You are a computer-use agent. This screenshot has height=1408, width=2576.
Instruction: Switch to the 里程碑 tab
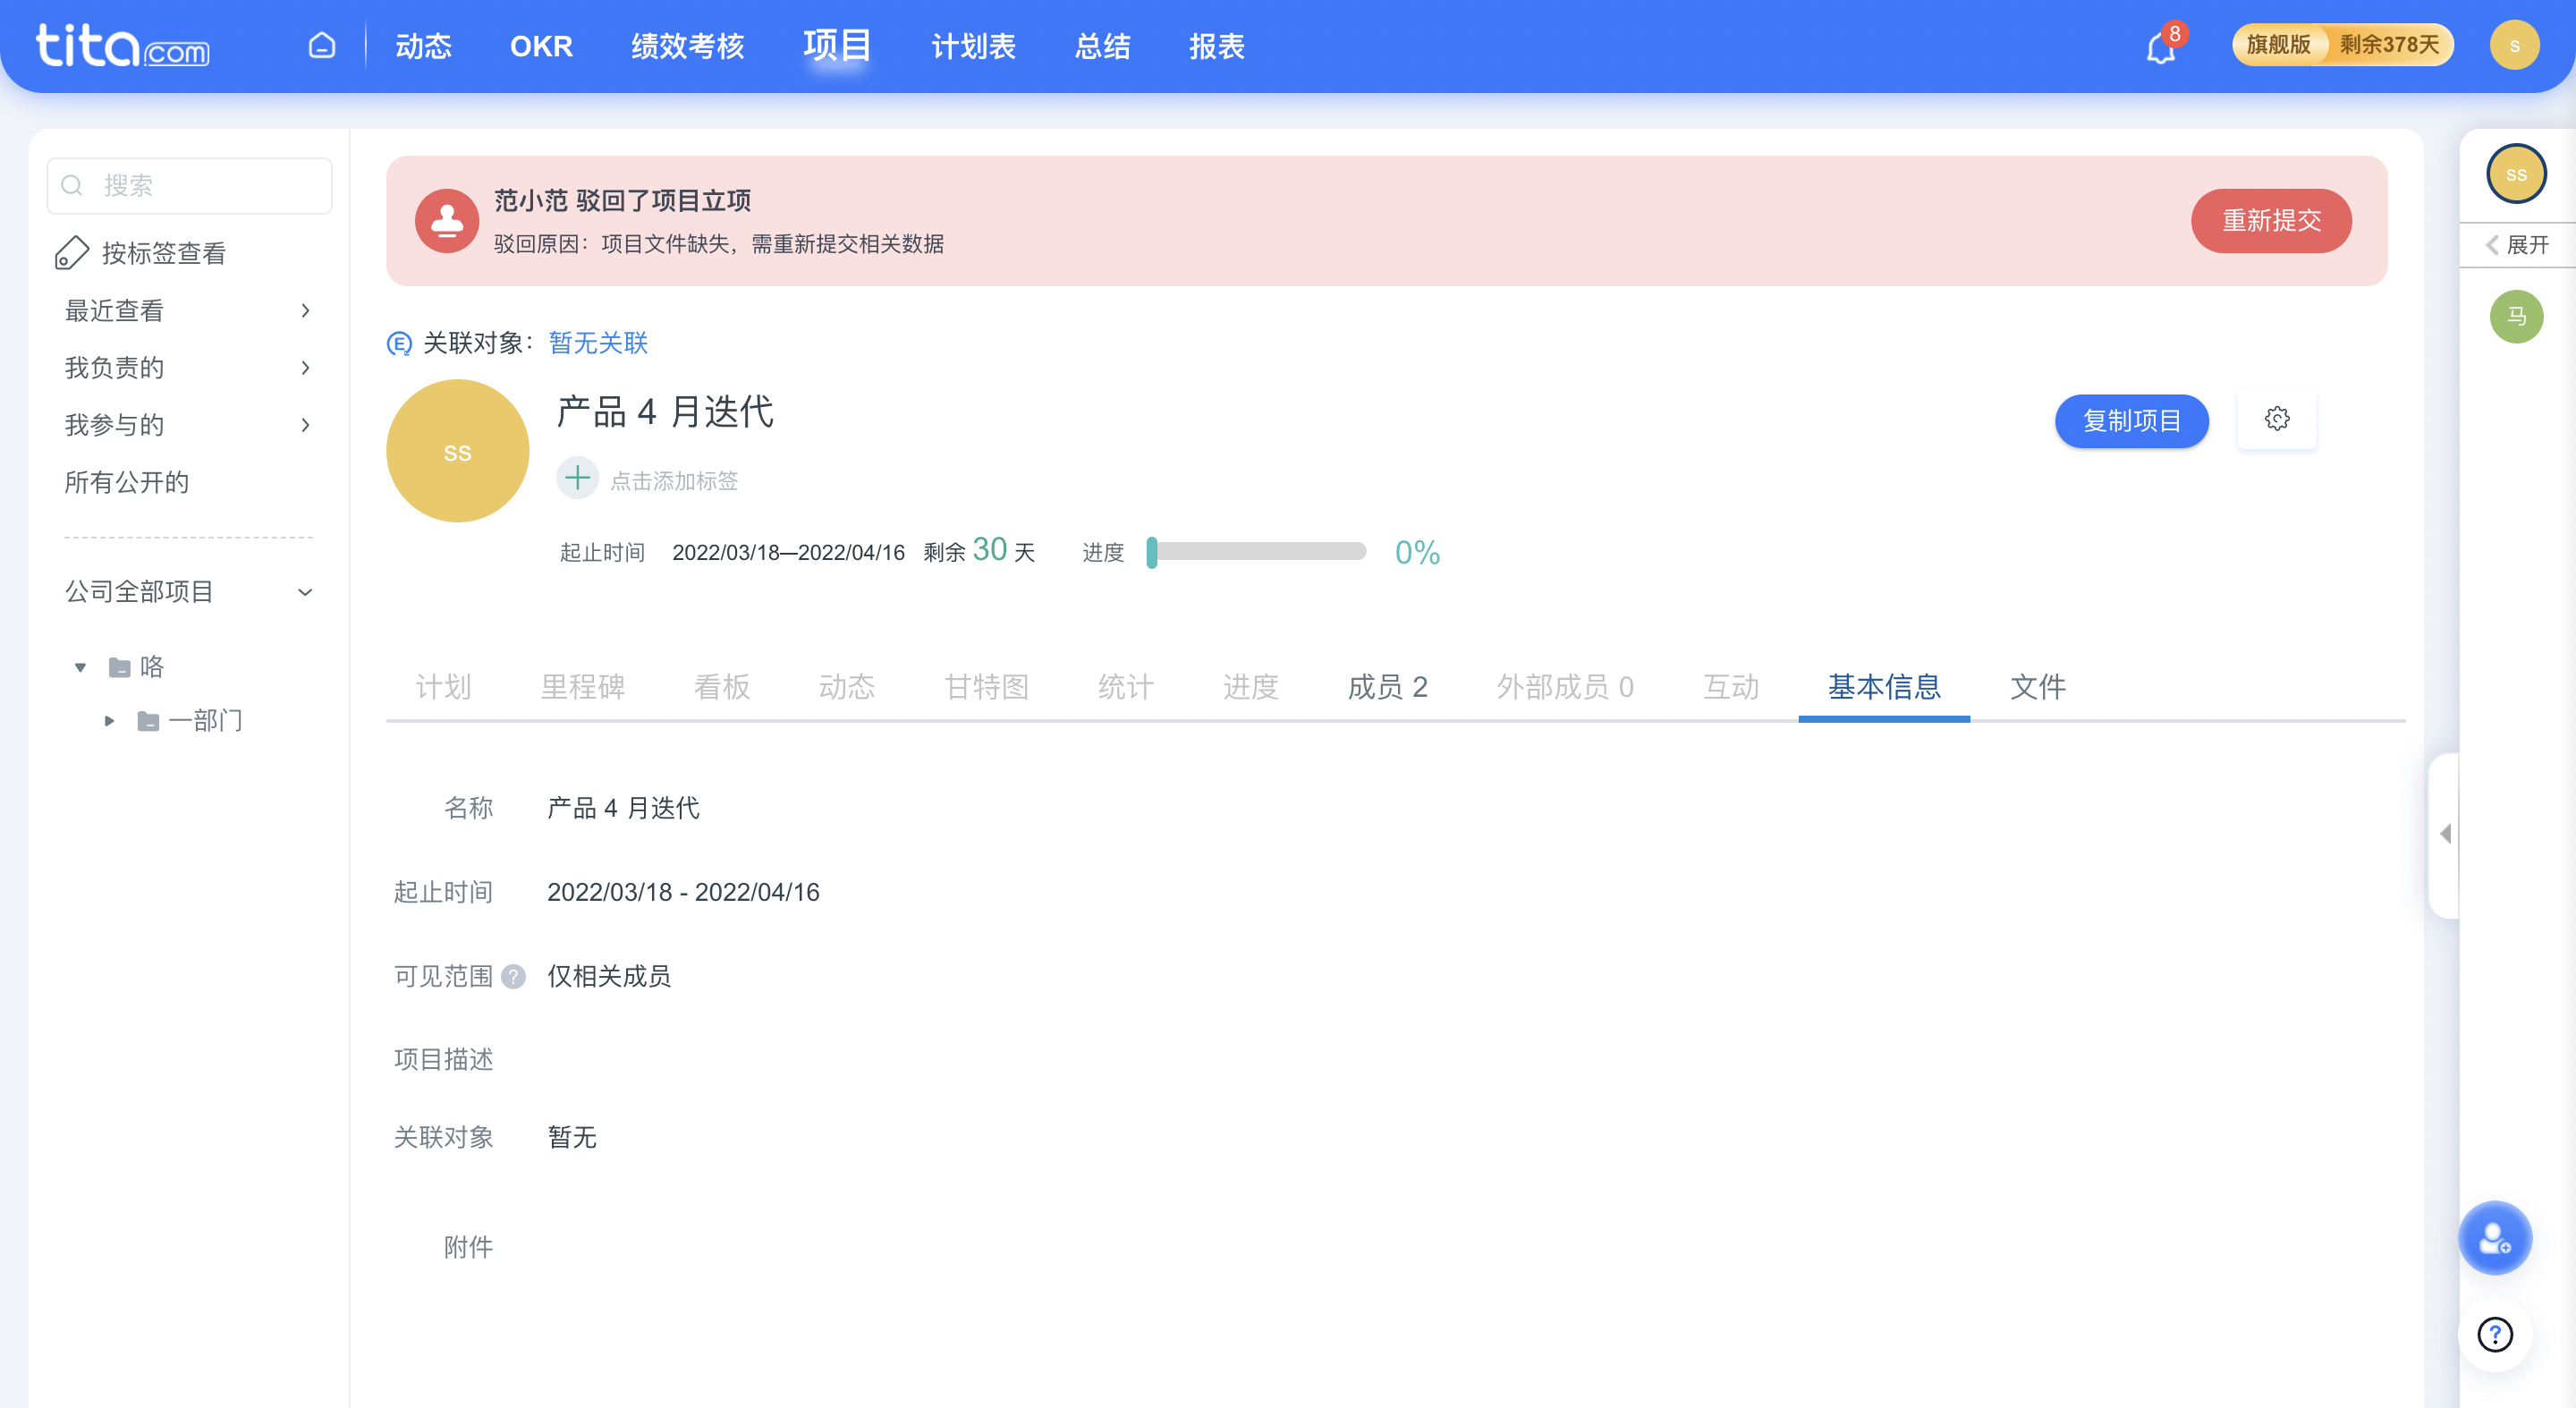583,687
